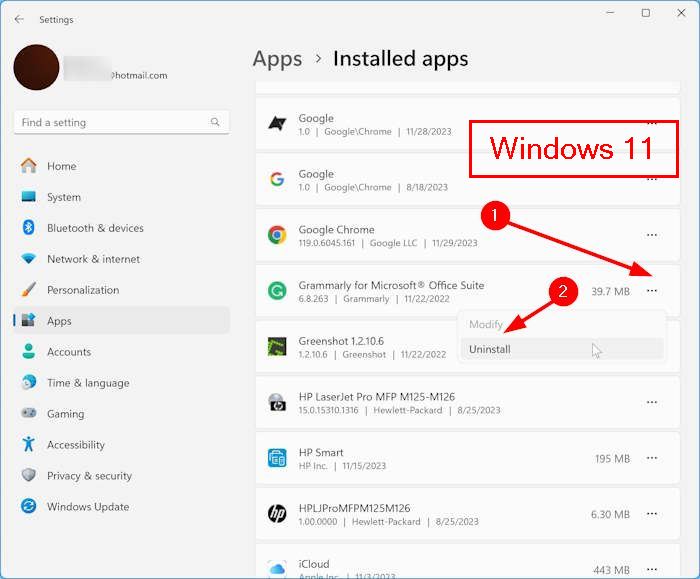This screenshot has height=579, width=700.
Task: Click the HP Smart app icon
Action: [277, 458]
